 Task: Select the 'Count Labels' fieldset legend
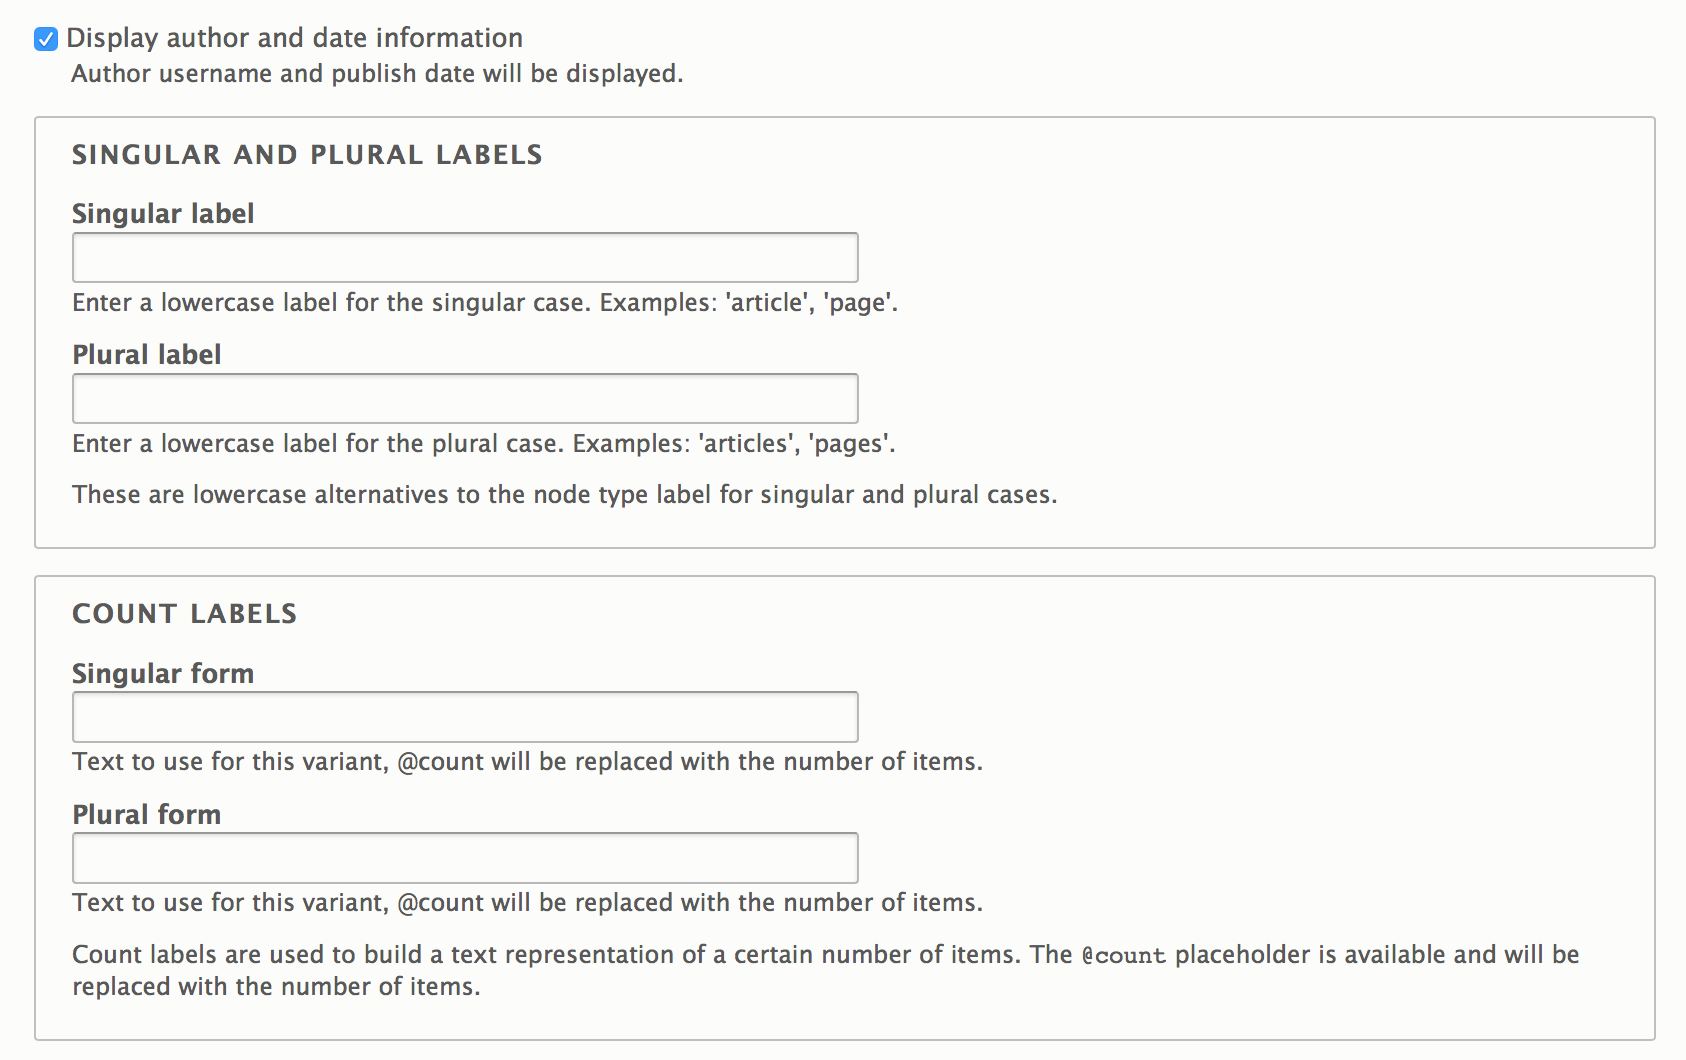tap(185, 614)
